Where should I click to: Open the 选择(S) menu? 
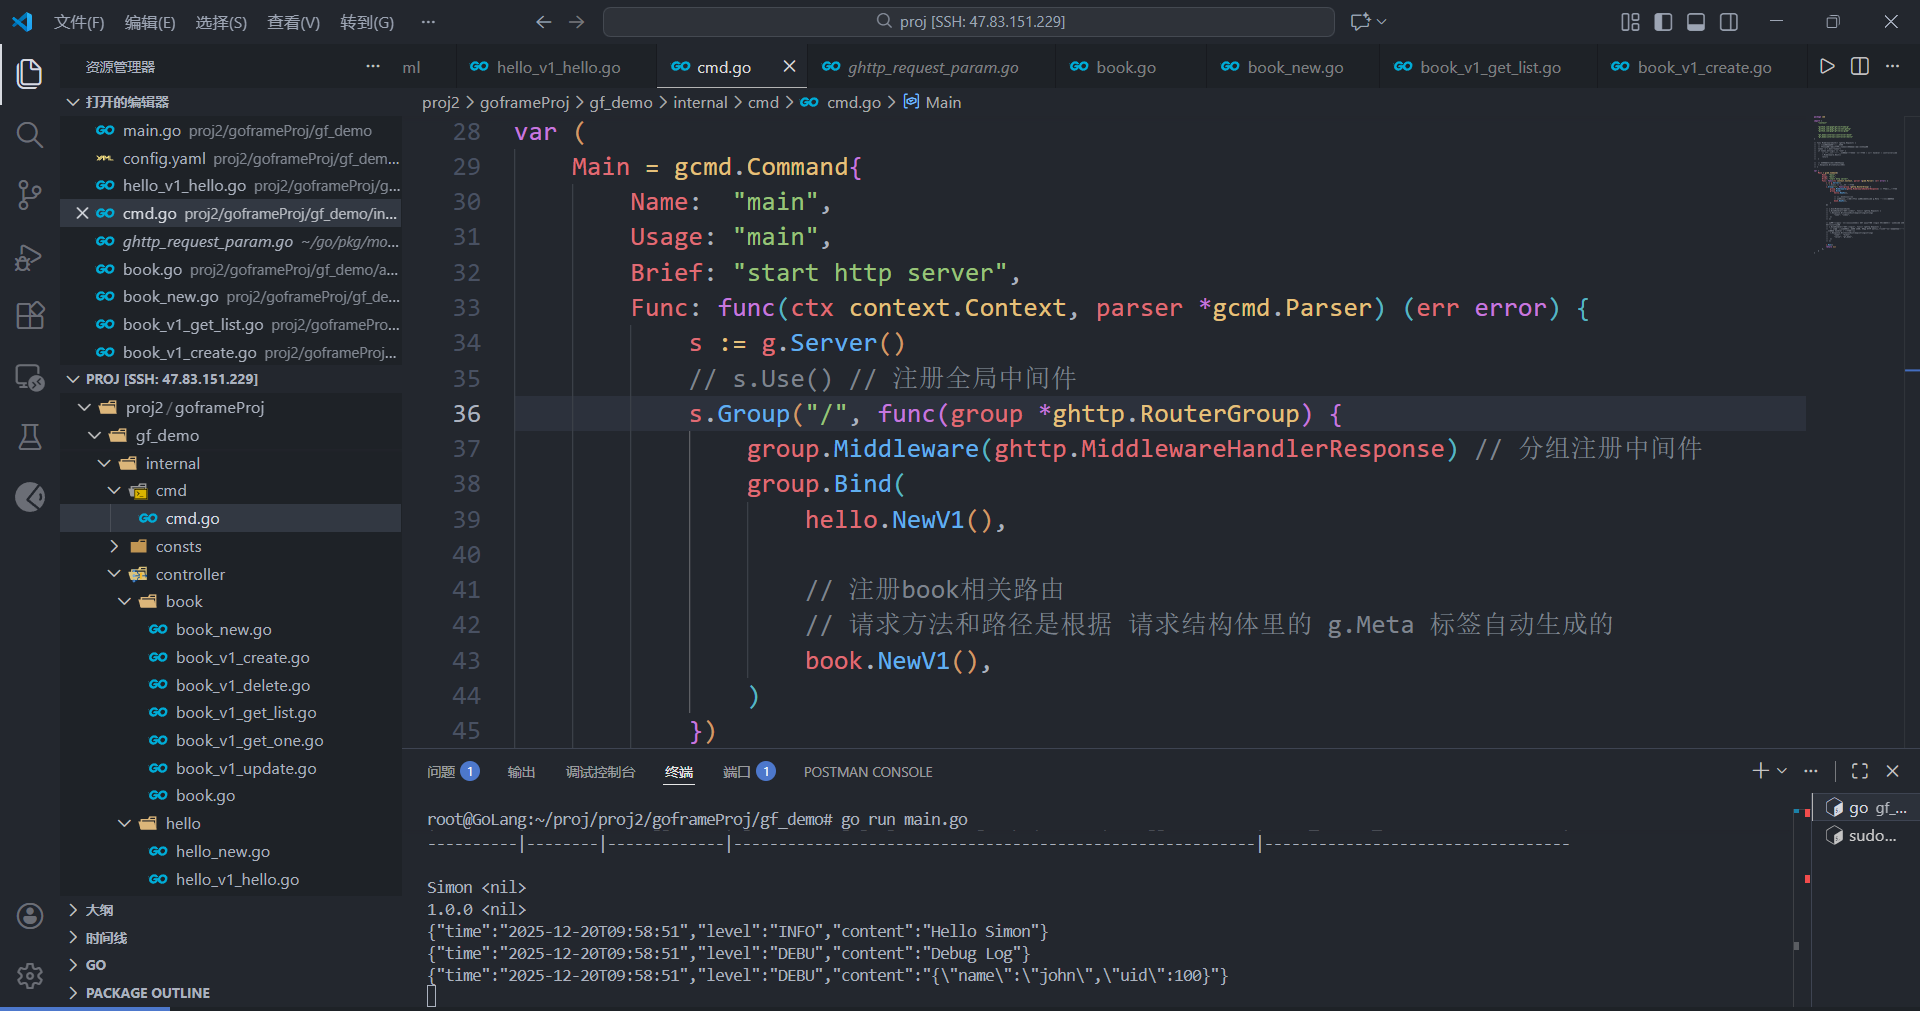click(221, 22)
